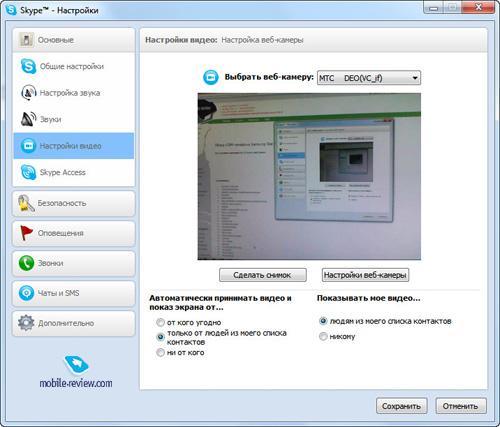Select the 'от кого угодно' radio option

tap(160, 322)
